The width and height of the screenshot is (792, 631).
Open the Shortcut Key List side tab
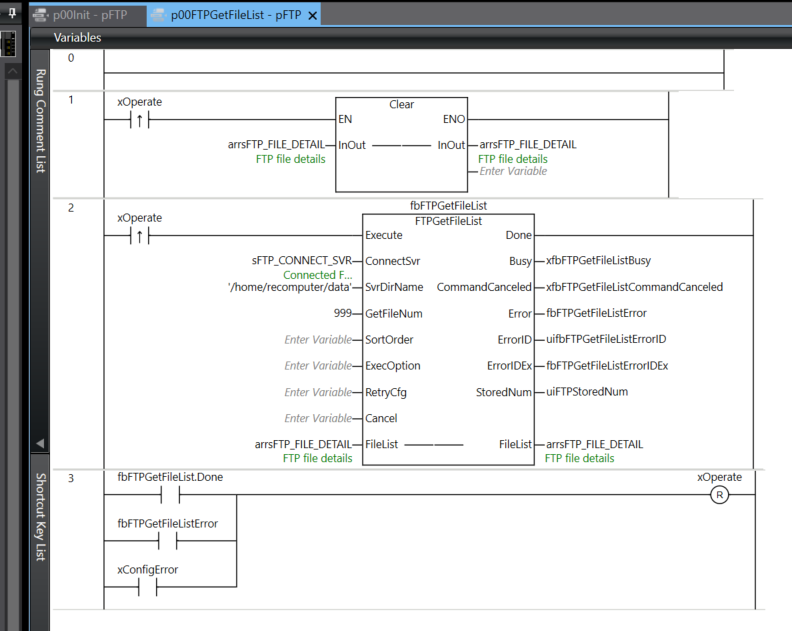point(40,517)
